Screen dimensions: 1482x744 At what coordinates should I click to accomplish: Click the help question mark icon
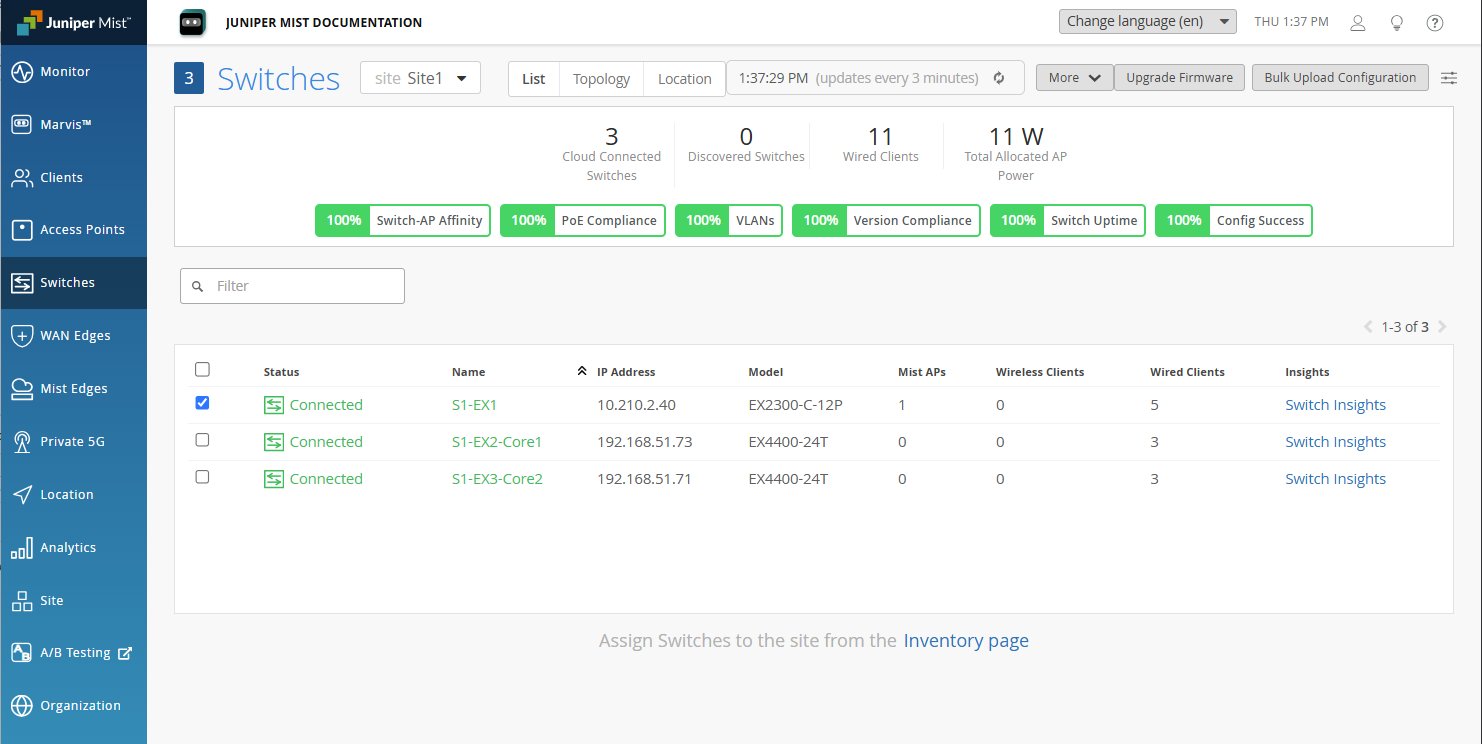[x=1435, y=23]
